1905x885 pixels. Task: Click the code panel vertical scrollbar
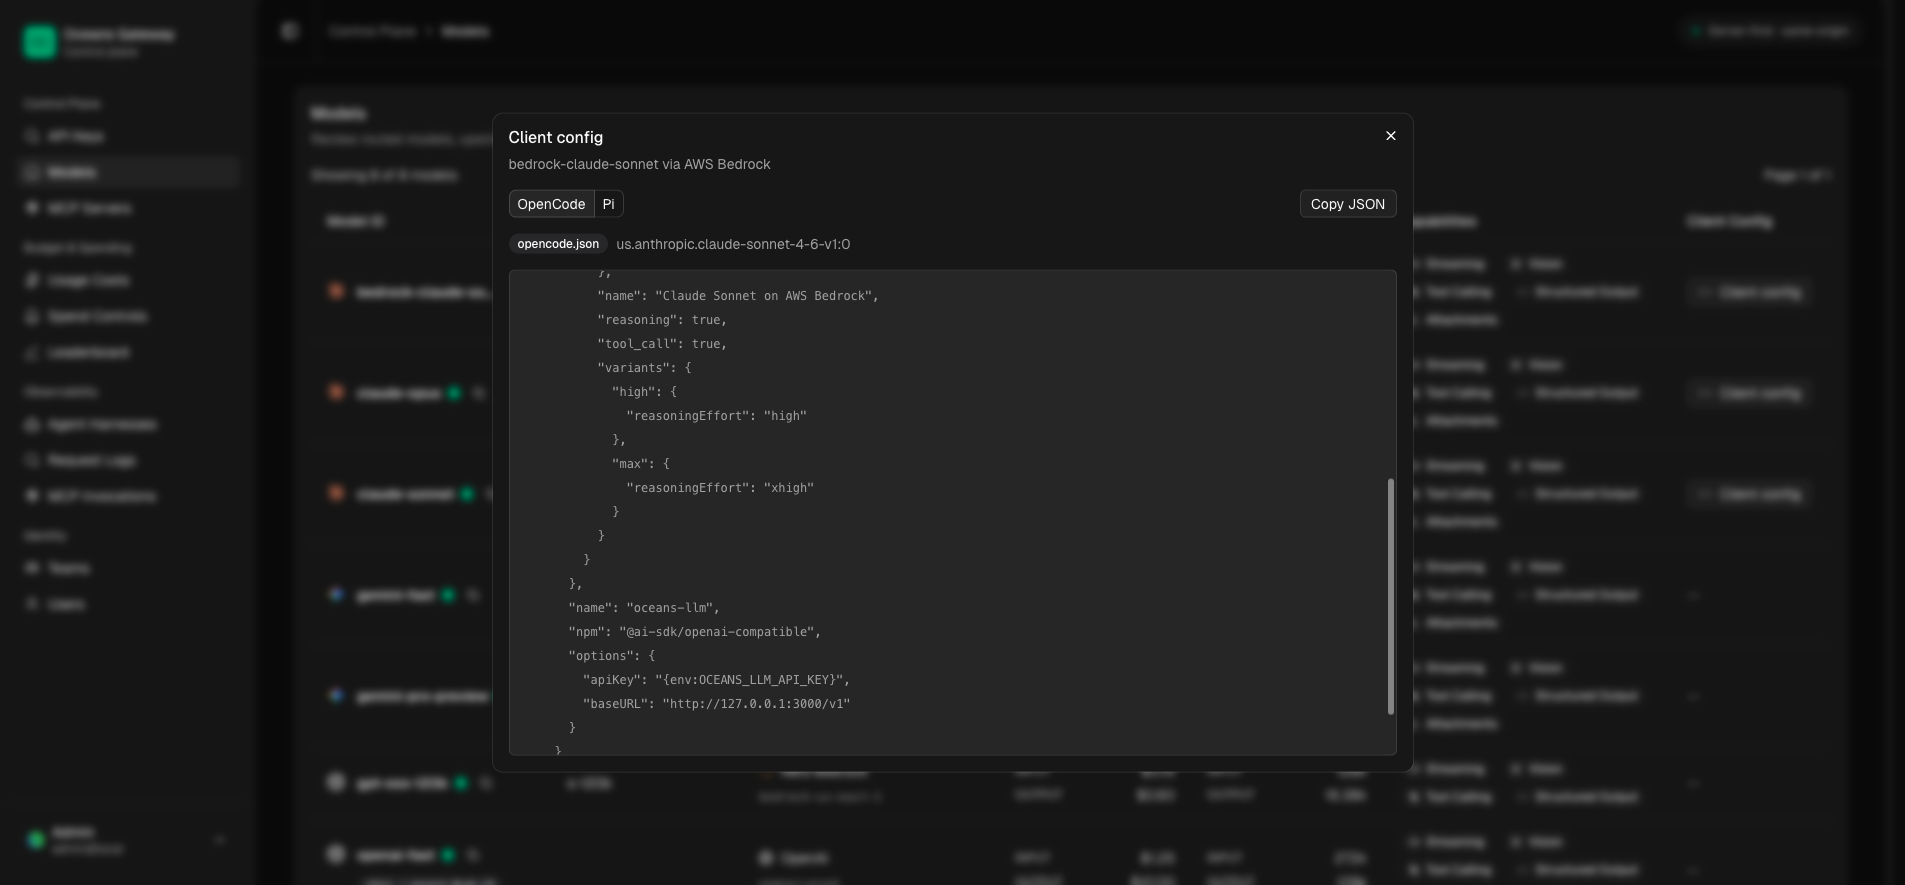coord(1390,596)
